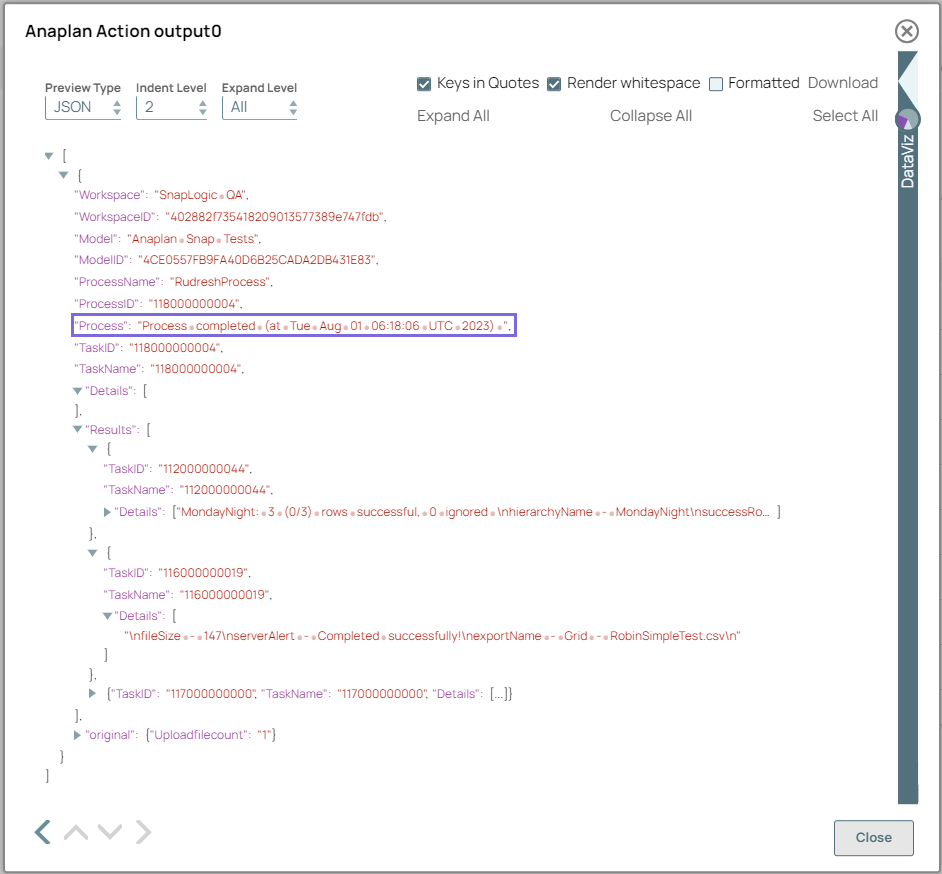Click the Collapse All link
Viewport: 942px width, 874px height.
point(650,116)
